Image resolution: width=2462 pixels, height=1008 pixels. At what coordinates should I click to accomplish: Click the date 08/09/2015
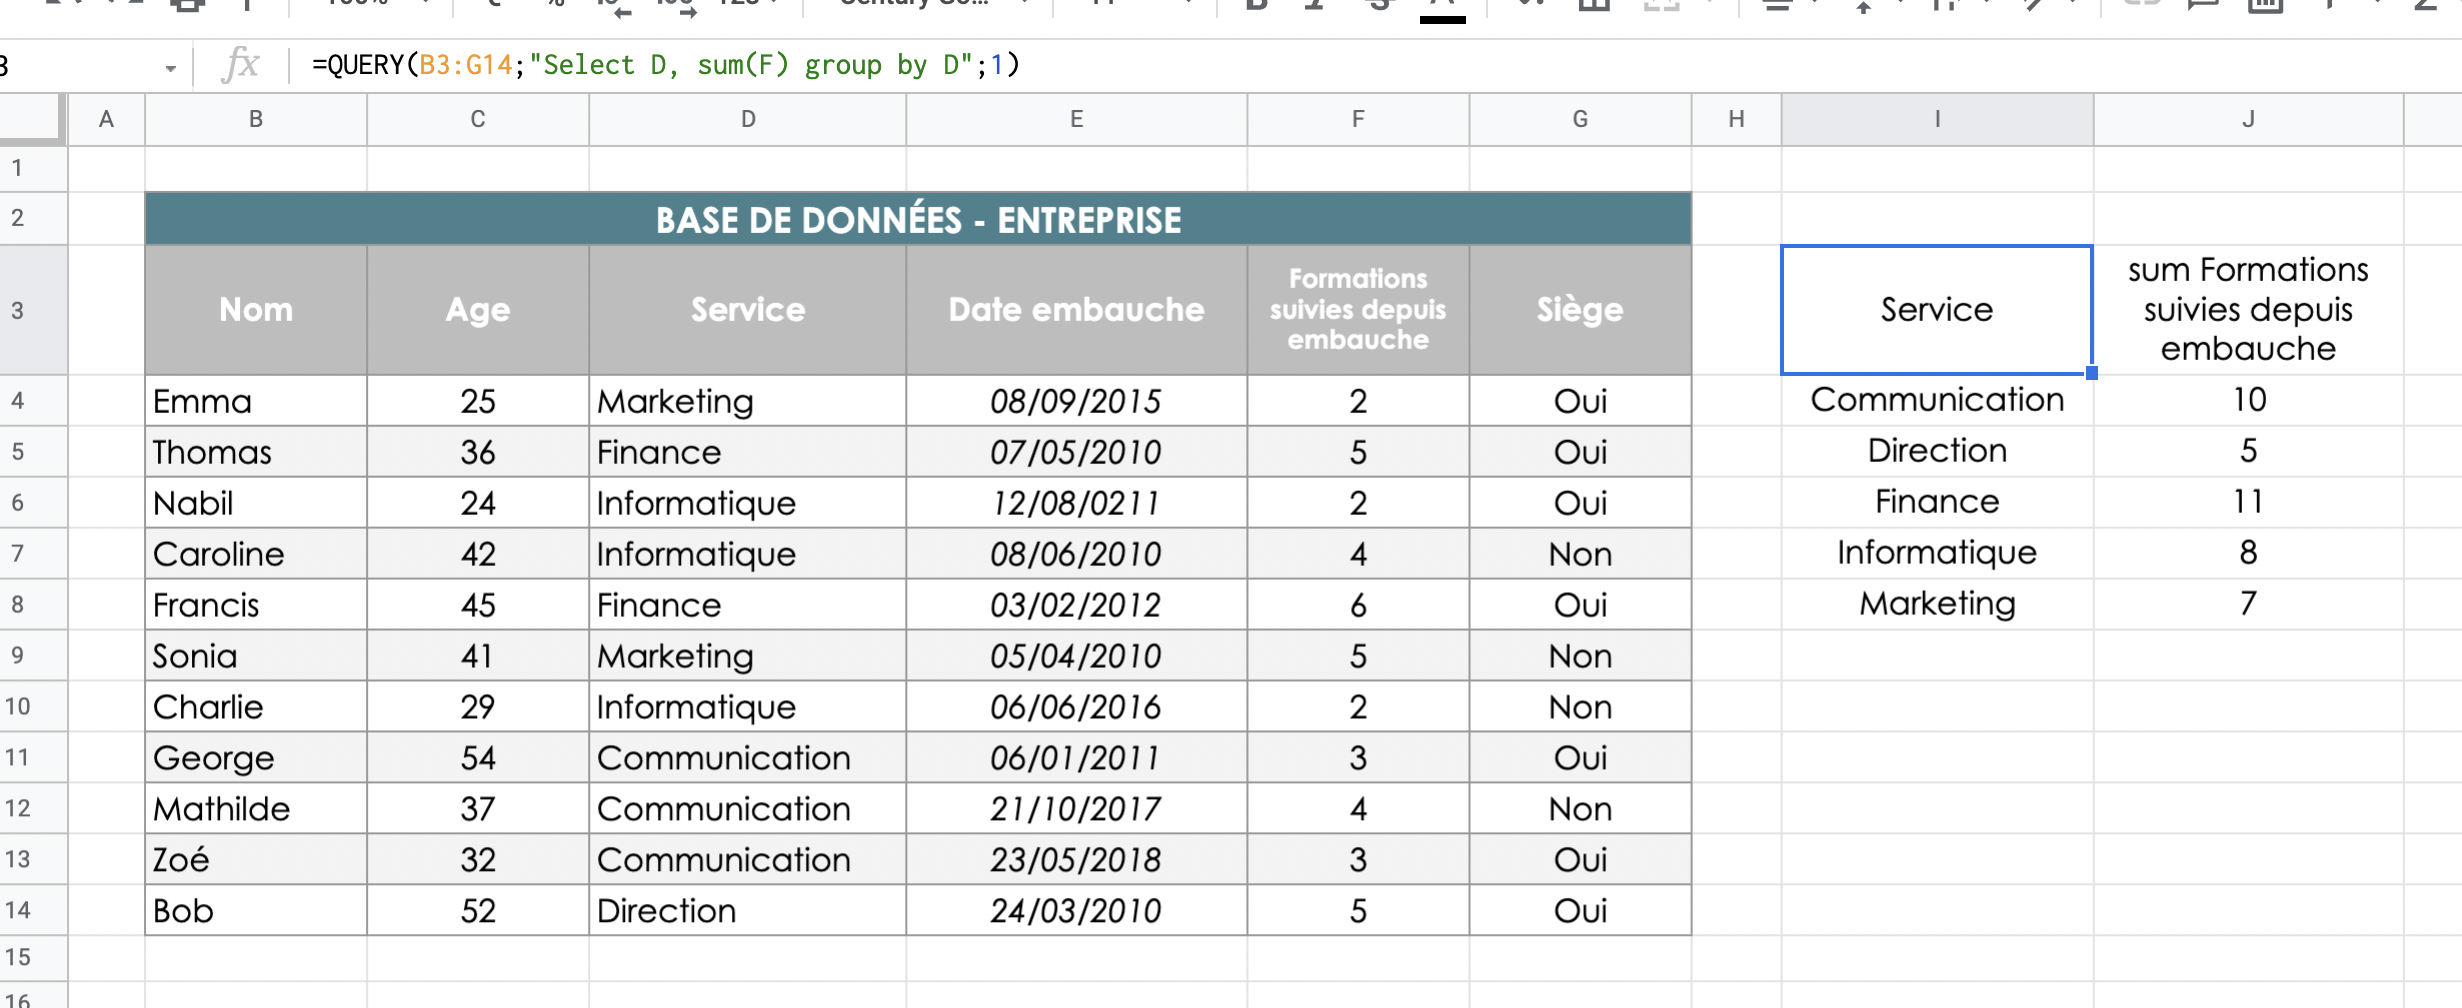click(x=1077, y=401)
